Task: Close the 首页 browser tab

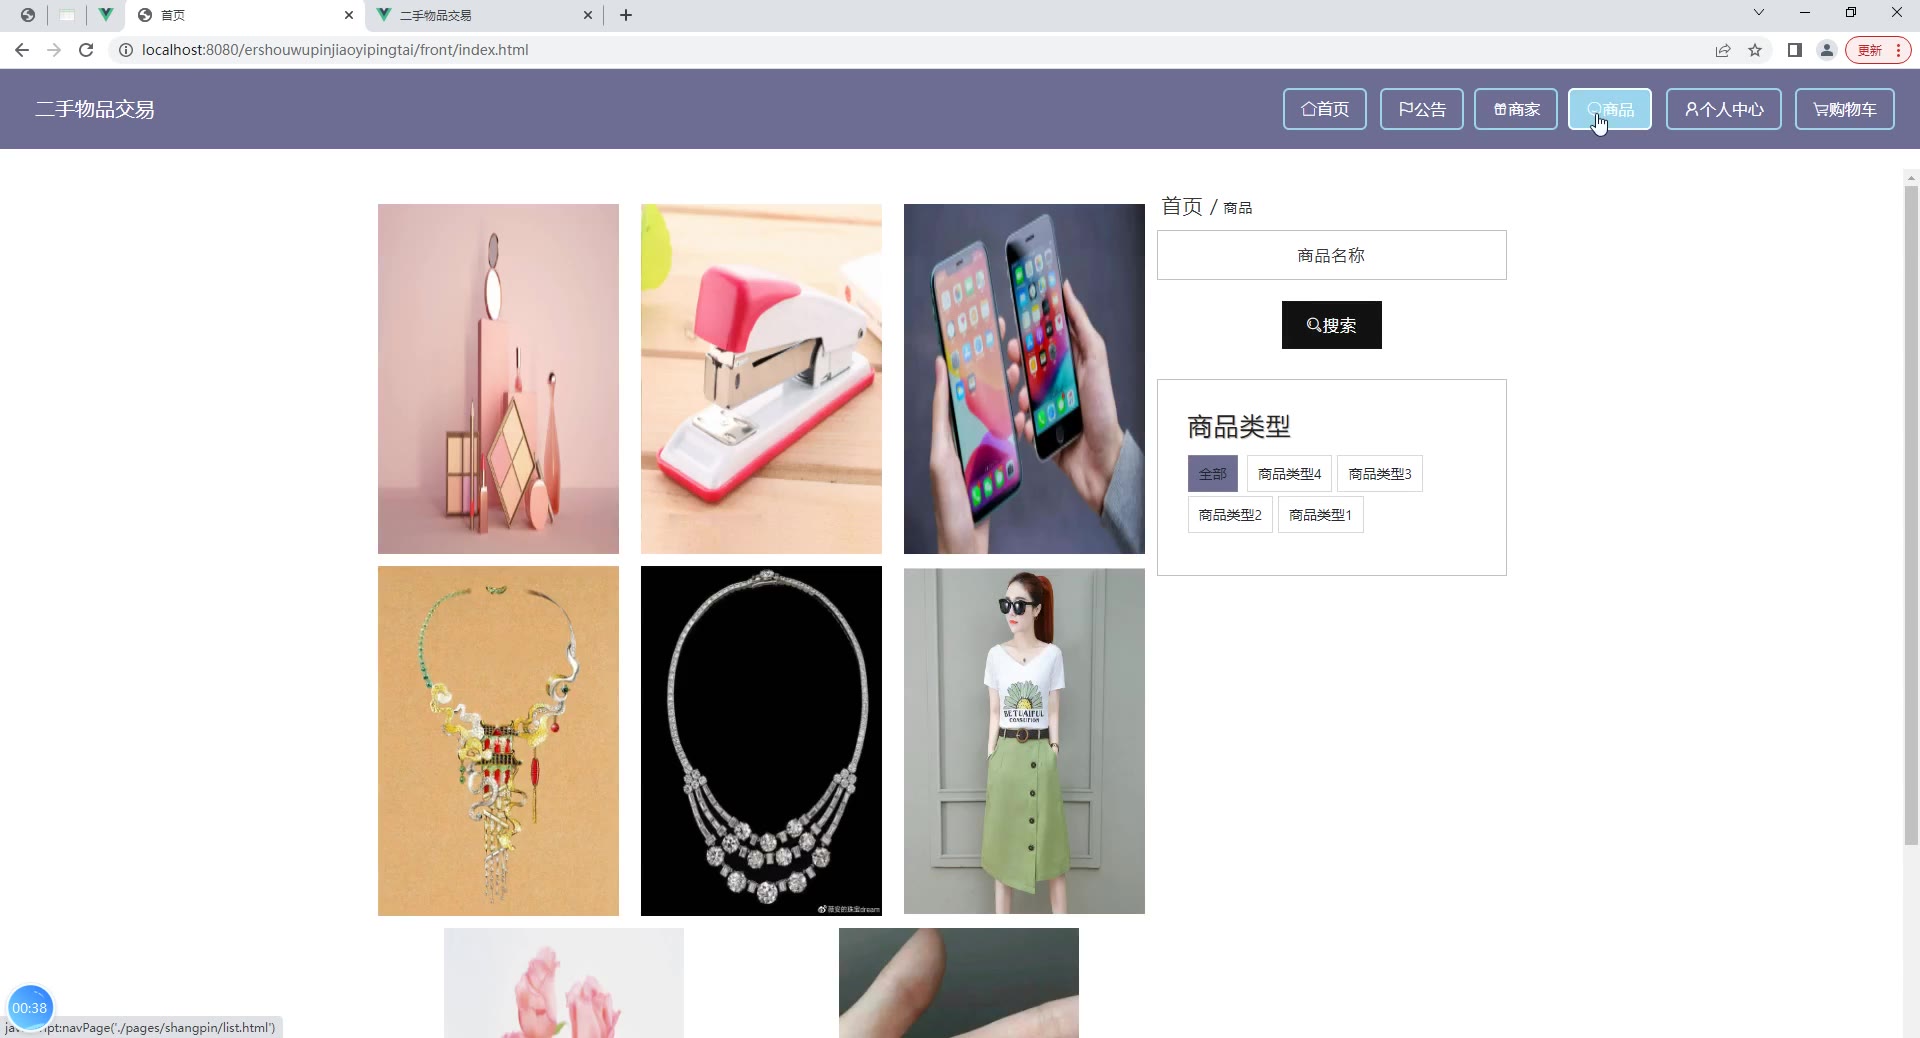Action: point(349,15)
